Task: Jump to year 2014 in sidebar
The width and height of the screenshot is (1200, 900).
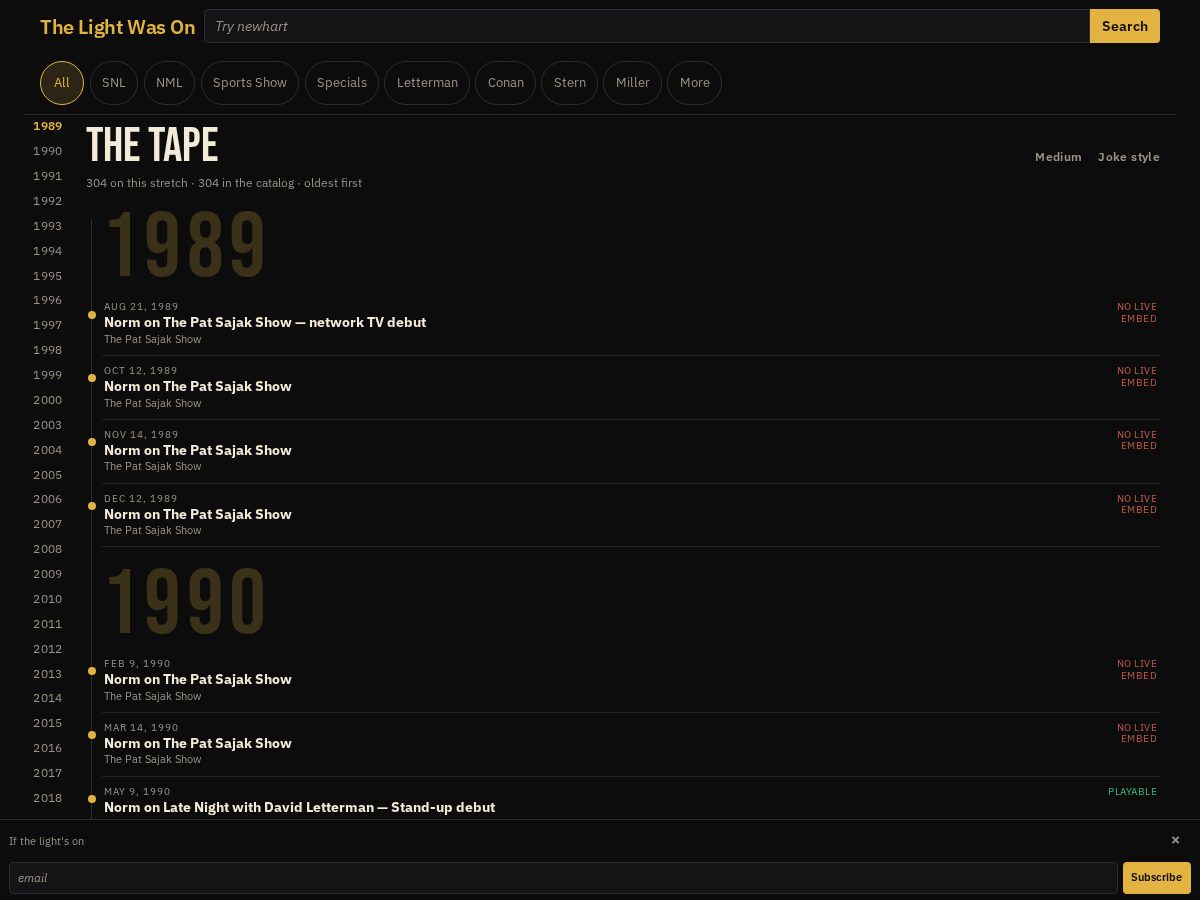Action: point(47,698)
